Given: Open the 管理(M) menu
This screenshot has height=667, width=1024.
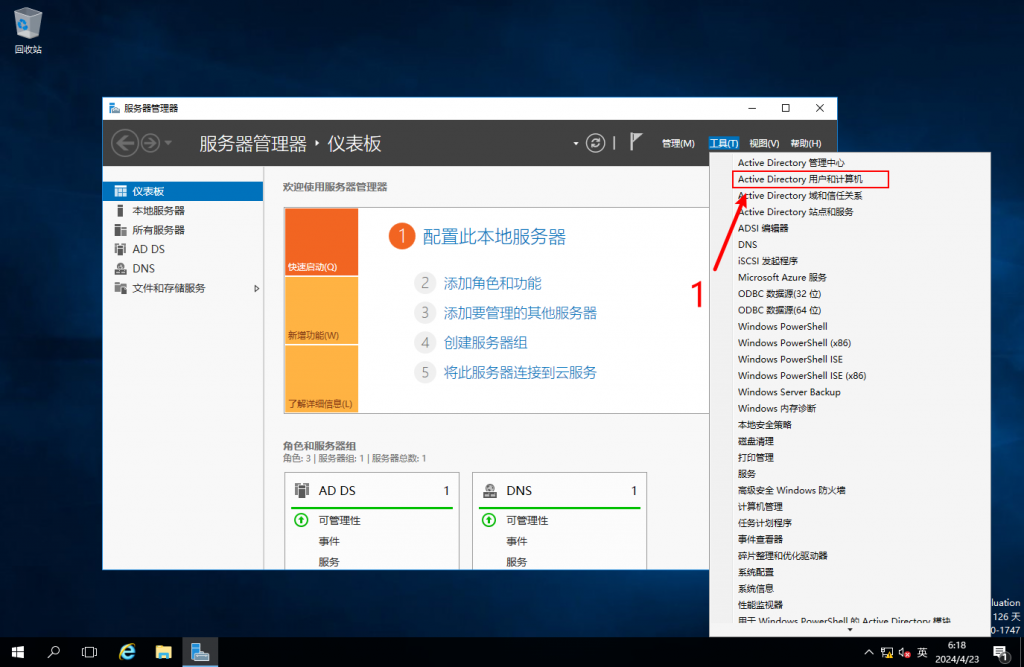Looking at the screenshot, I should pos(677,144).
